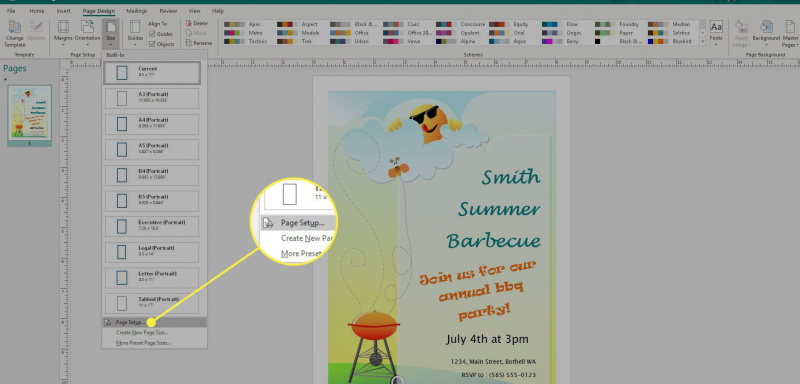Open the Background button

pos(766,32)
